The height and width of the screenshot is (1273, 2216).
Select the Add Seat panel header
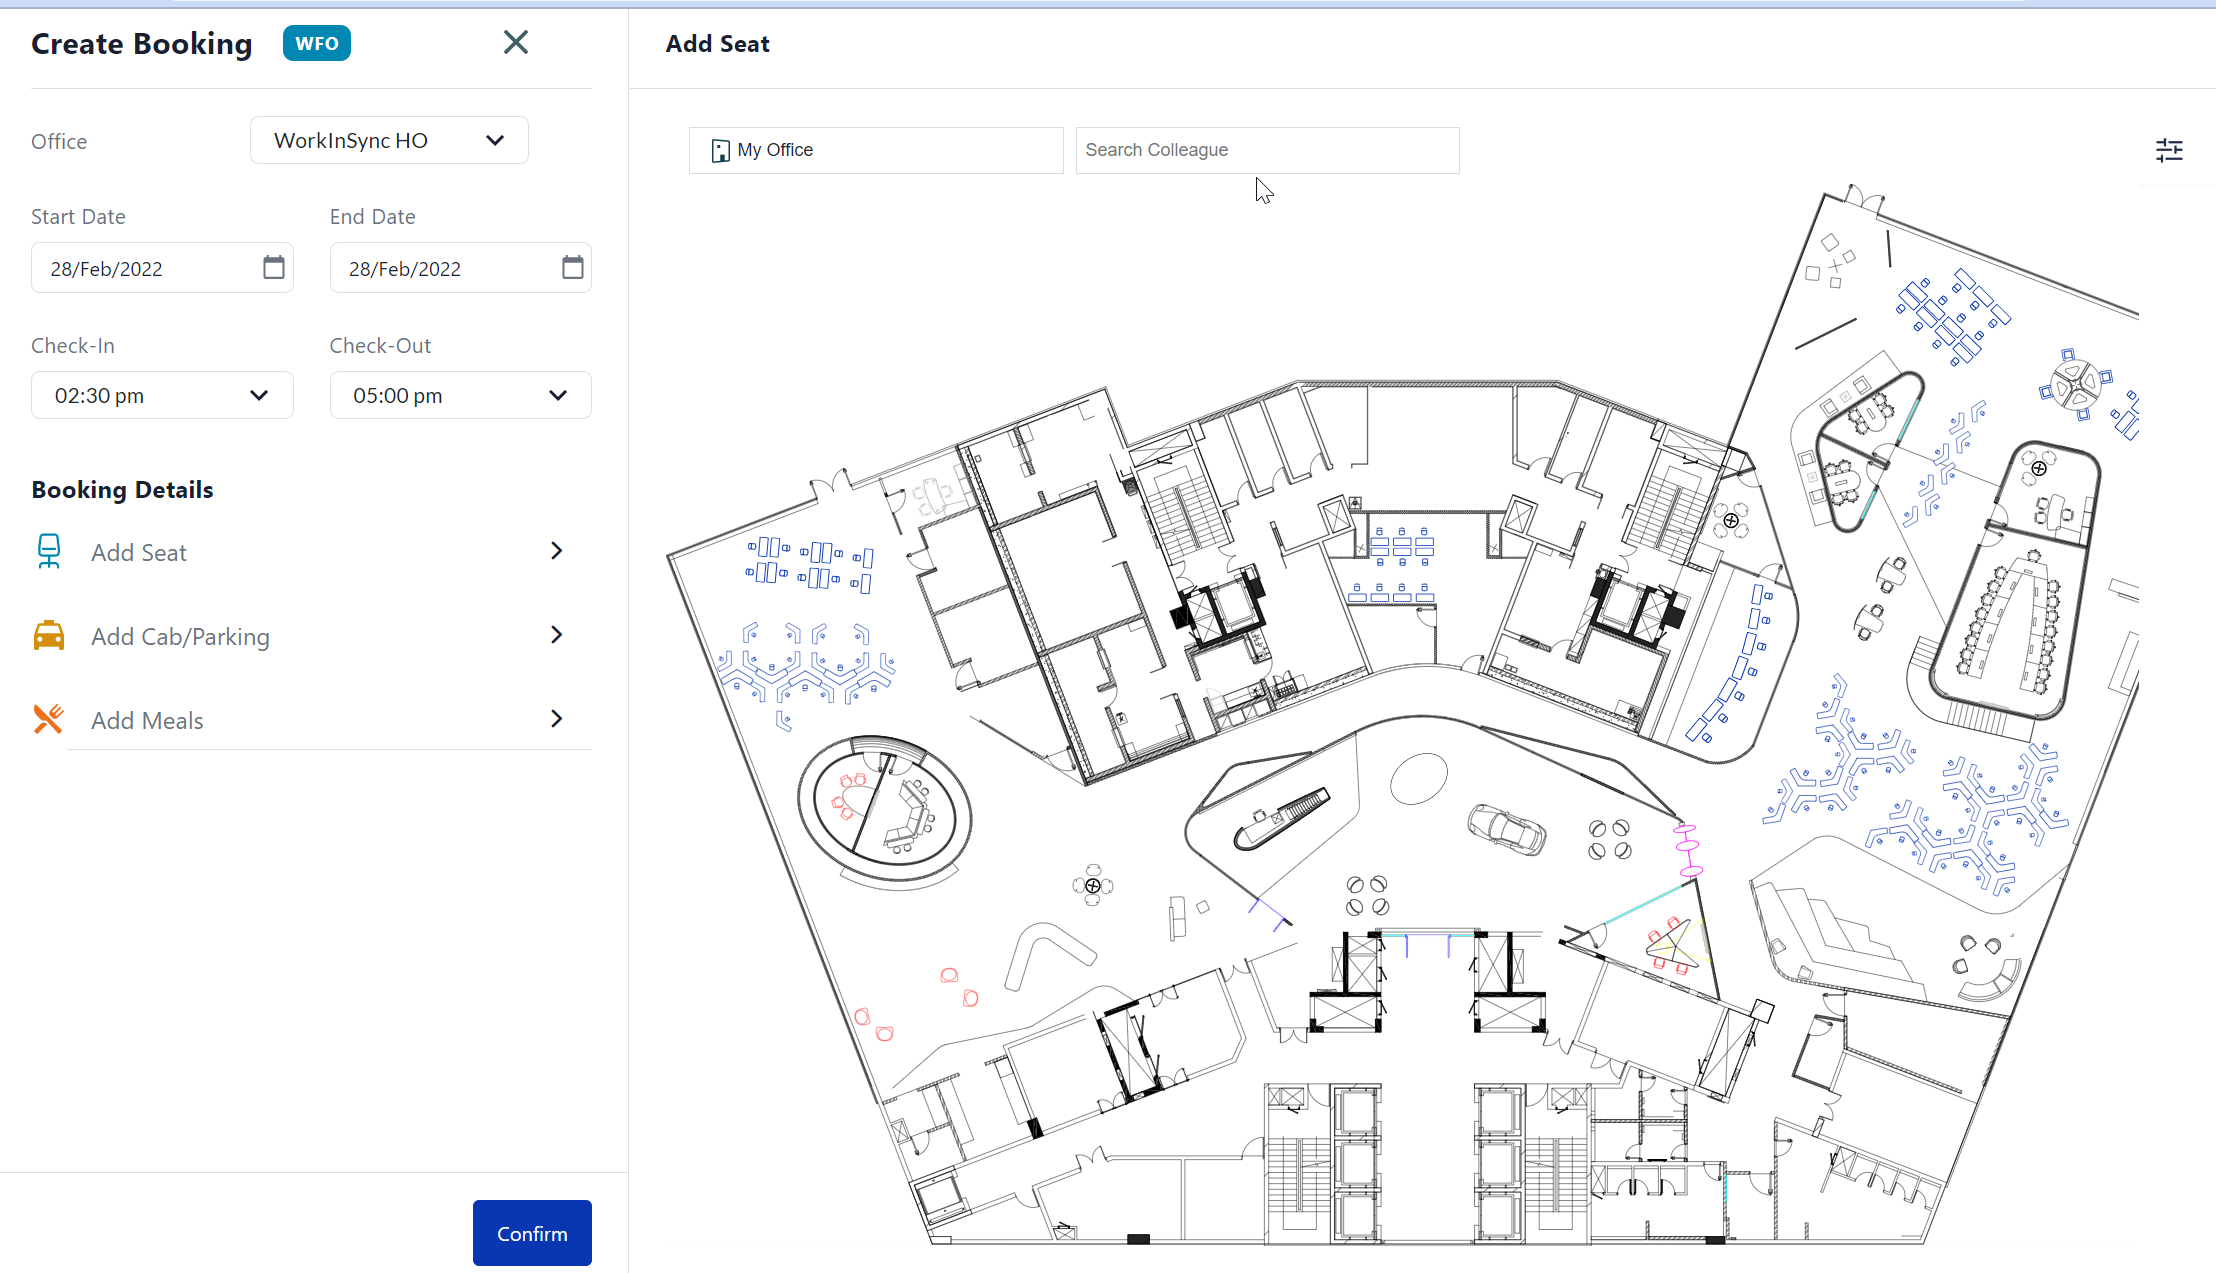717,43
